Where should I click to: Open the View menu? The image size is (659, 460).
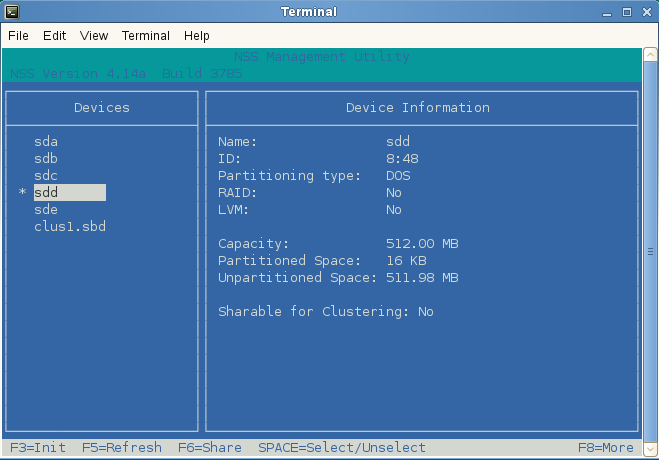pos(94,36)
